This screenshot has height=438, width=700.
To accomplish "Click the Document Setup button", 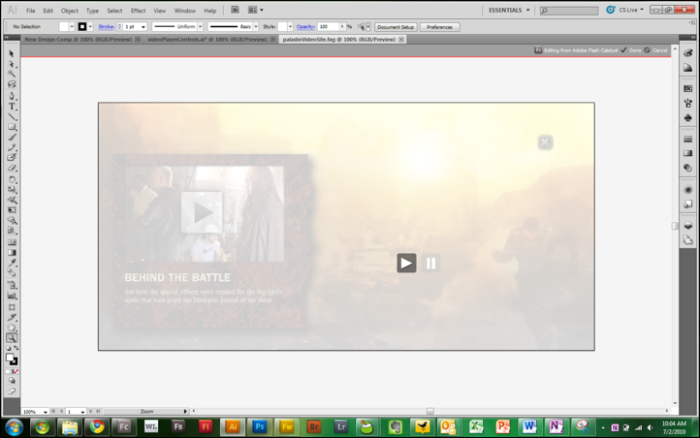I will coord(396,27).
